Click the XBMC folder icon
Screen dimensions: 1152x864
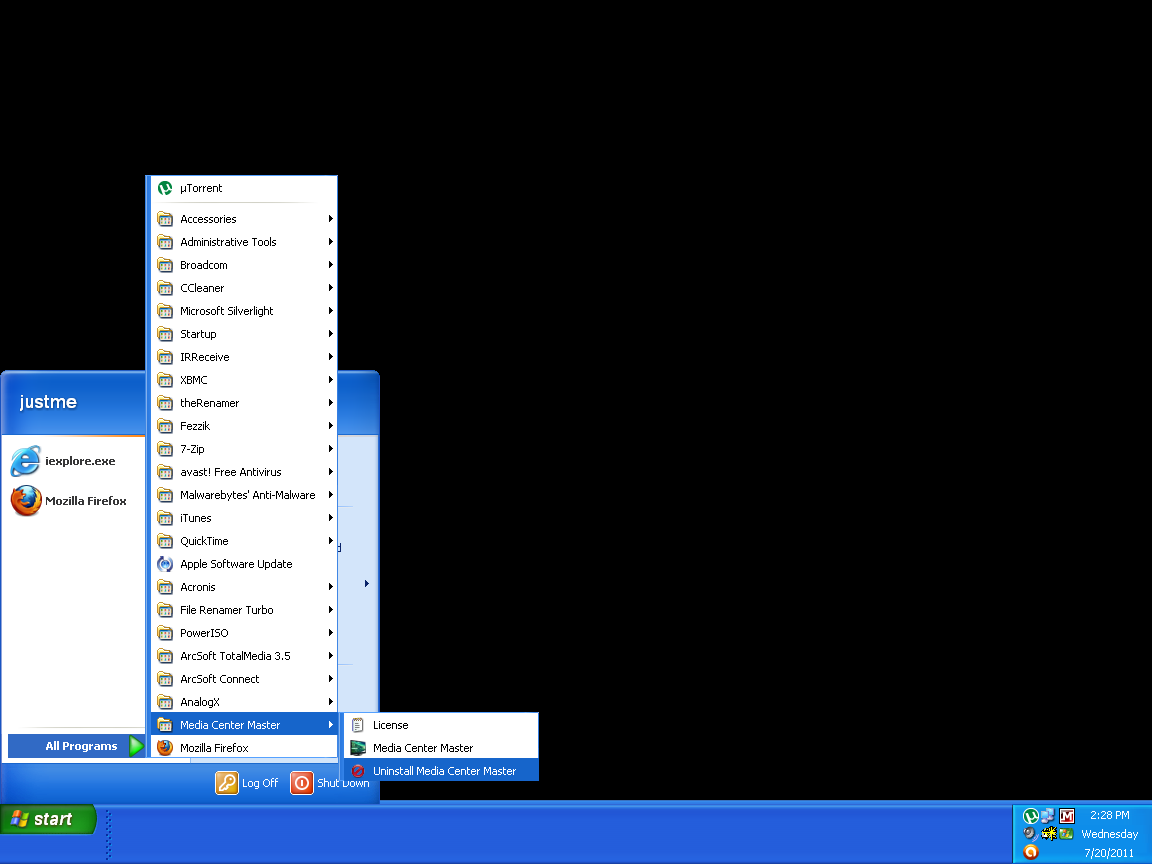(165, 380)
